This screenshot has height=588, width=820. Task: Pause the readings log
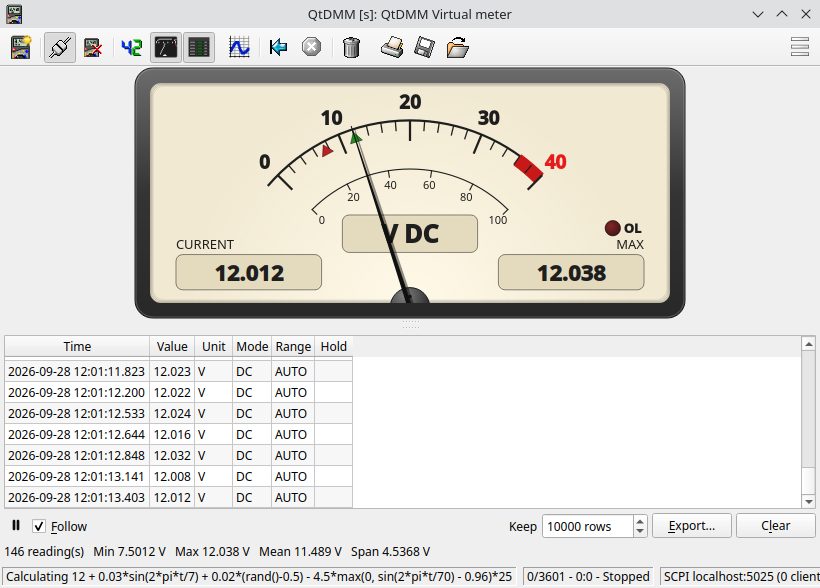[x=16, y=525]
